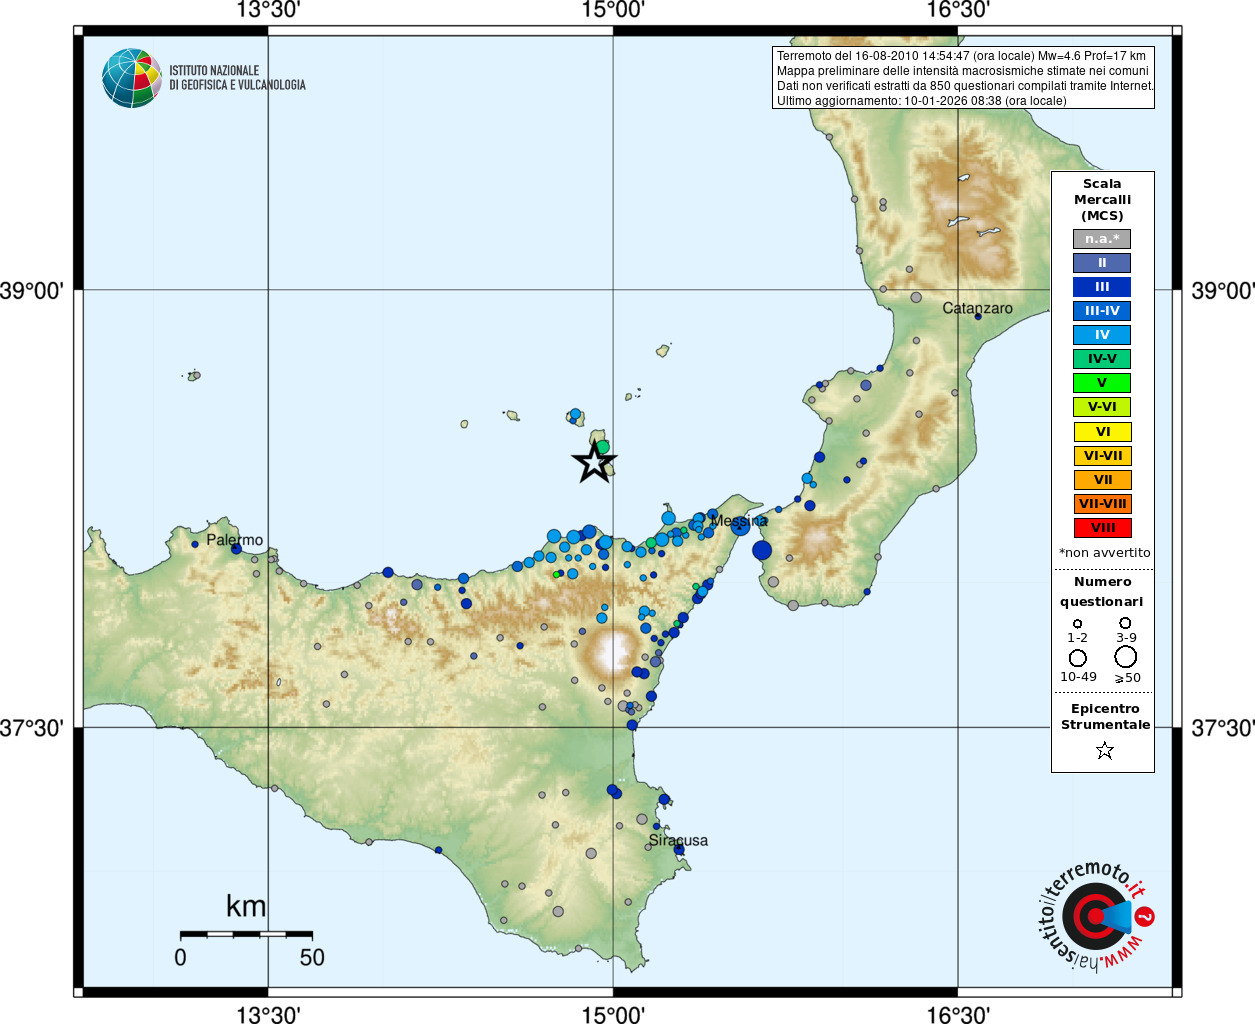1255x1024 pixels.
Task: Click the Messina city label
Action: point(739,521)
